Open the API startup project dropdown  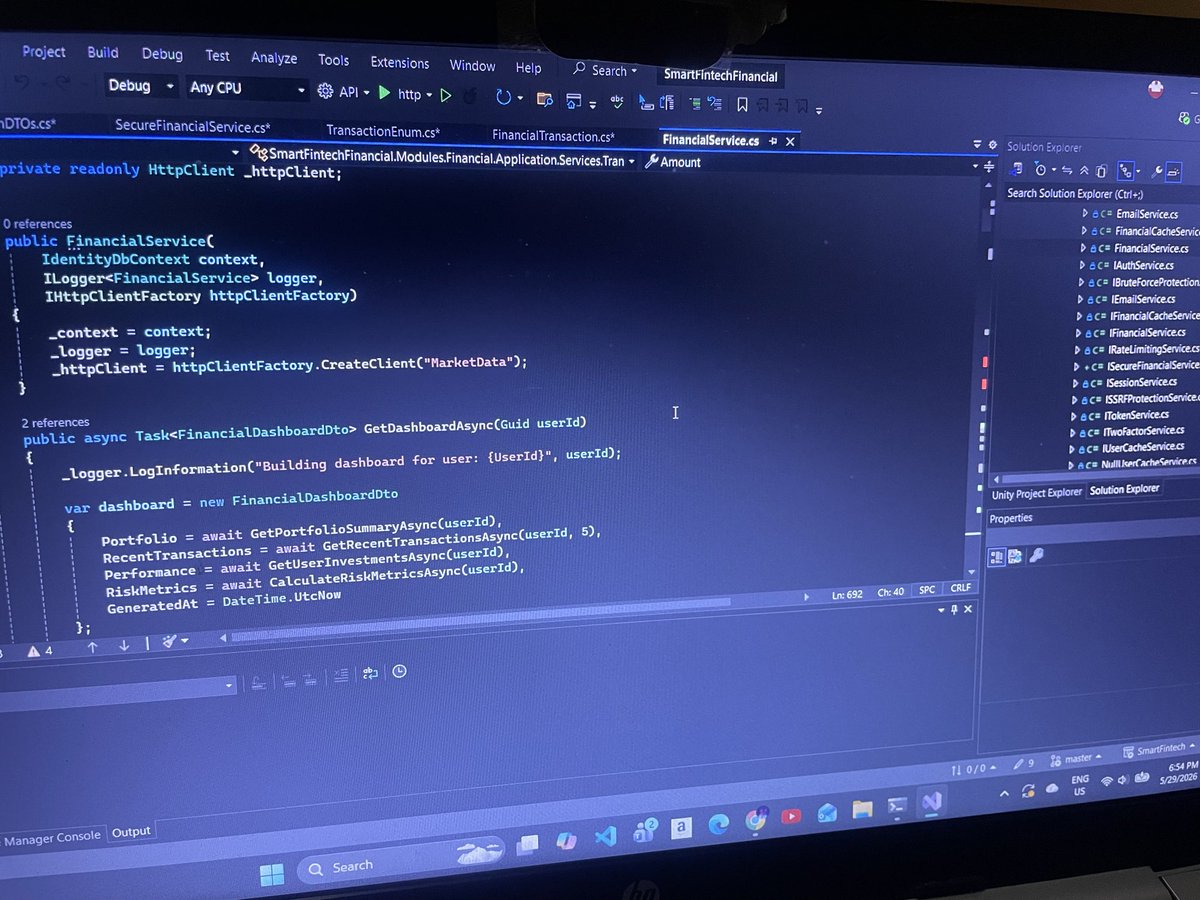click(342, 91)
